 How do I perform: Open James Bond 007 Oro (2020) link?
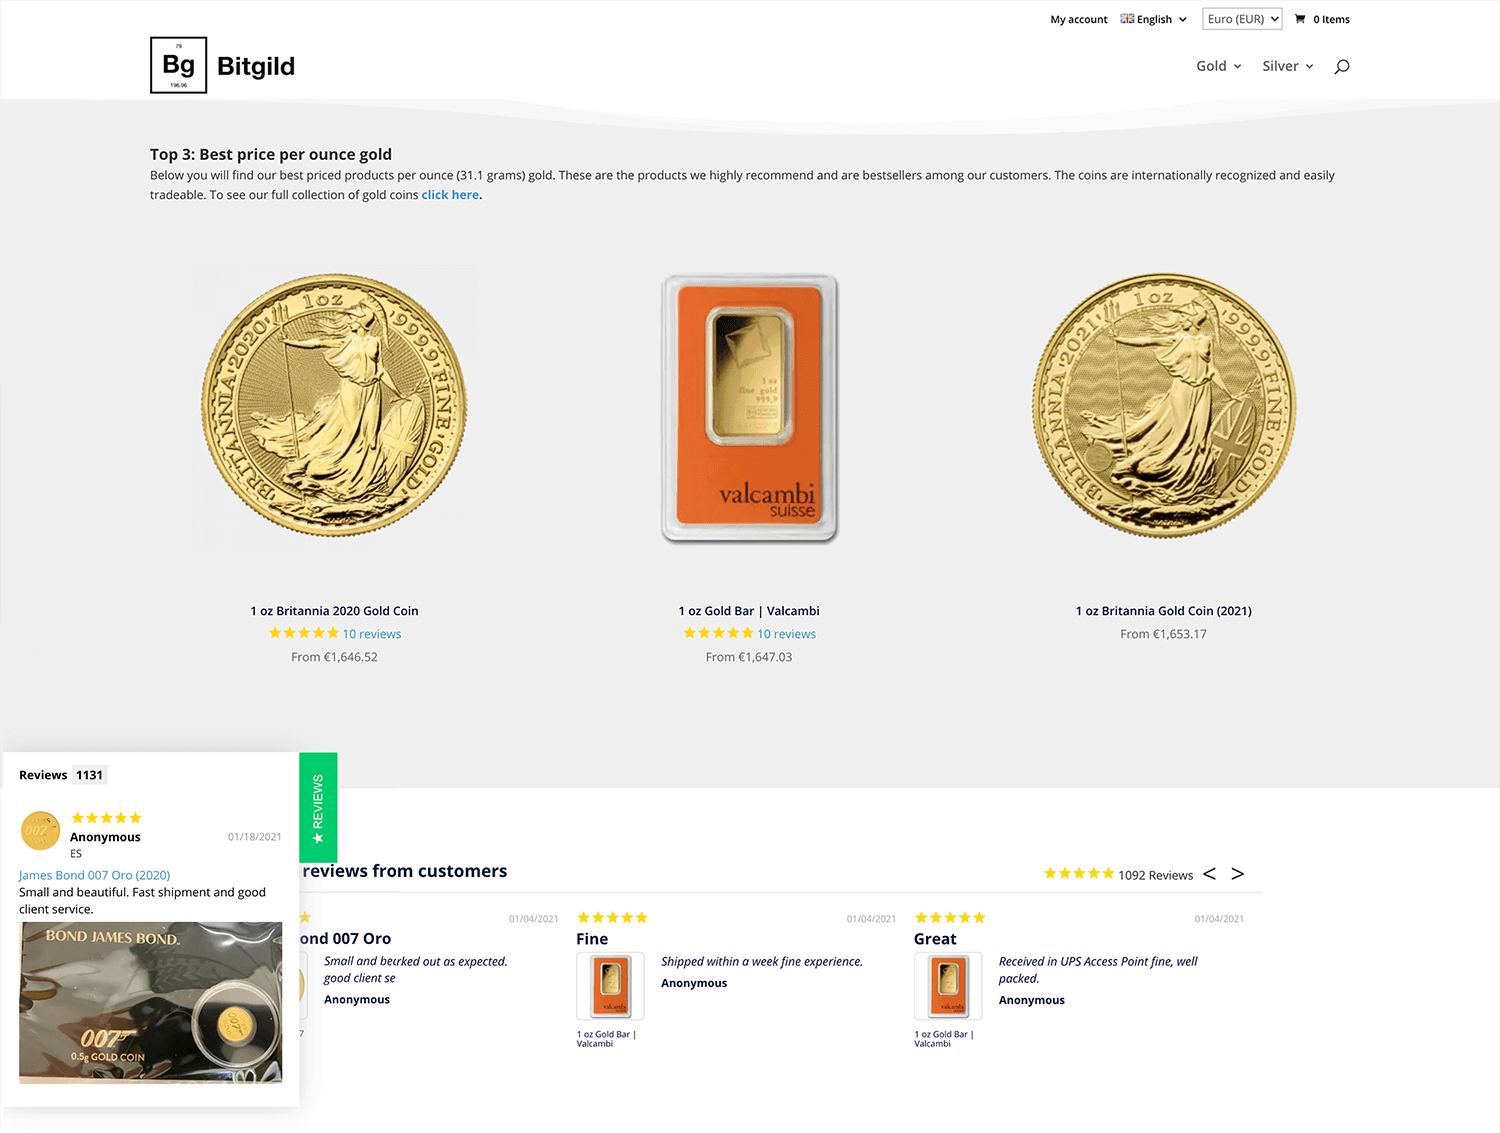pyautogui.click(x=94, y=875)
